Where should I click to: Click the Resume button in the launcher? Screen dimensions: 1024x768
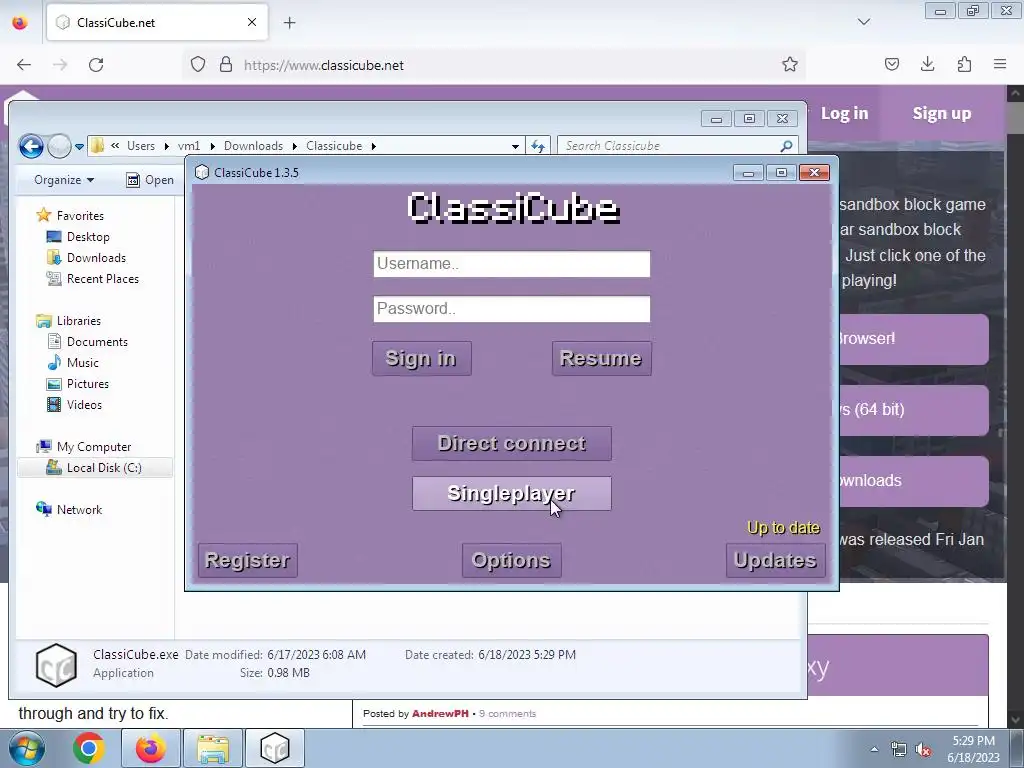(x=601, y=359)
